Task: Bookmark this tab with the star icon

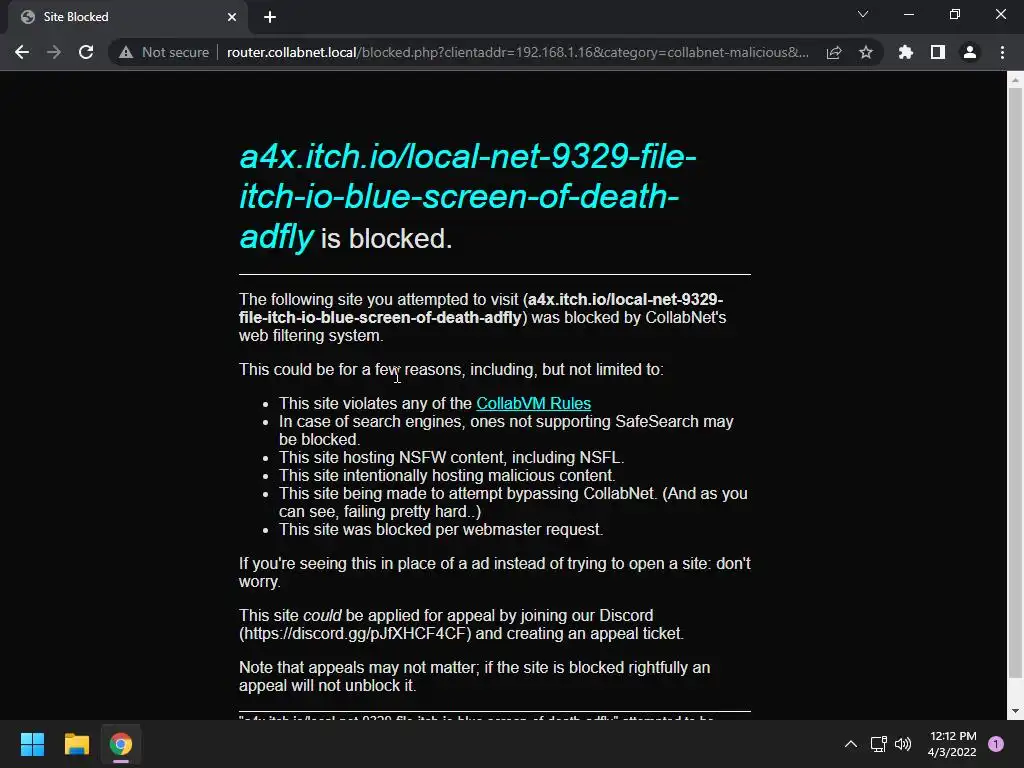Action: pos(866,52)
